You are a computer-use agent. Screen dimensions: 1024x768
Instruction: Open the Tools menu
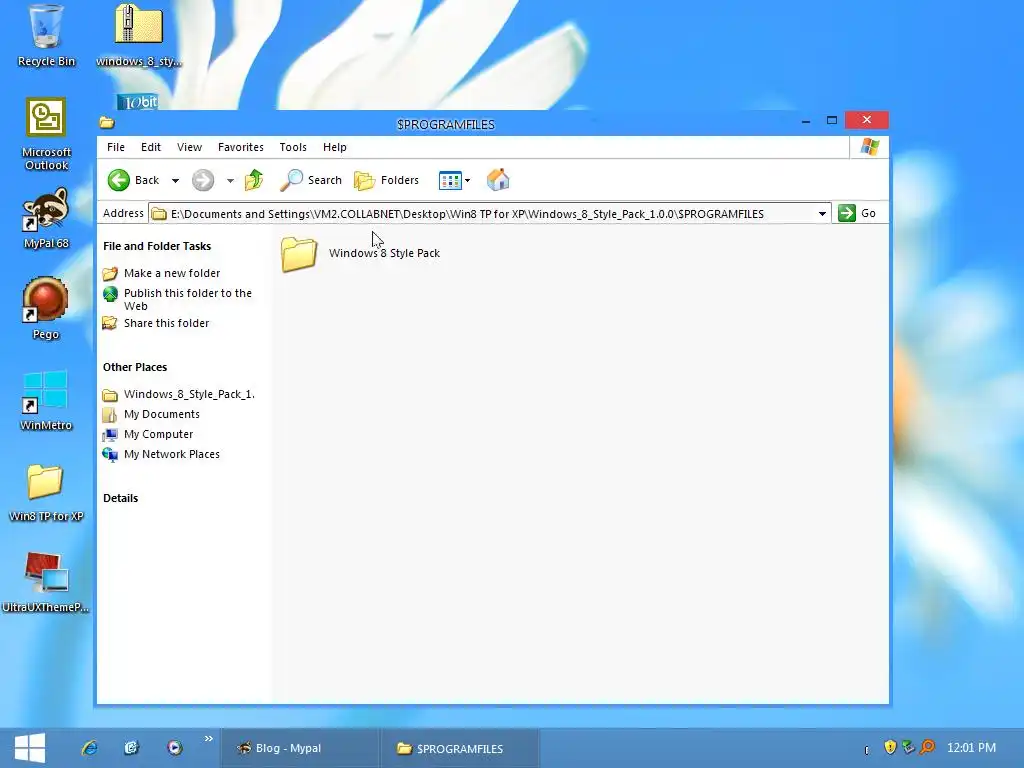(x=293, y=147)
